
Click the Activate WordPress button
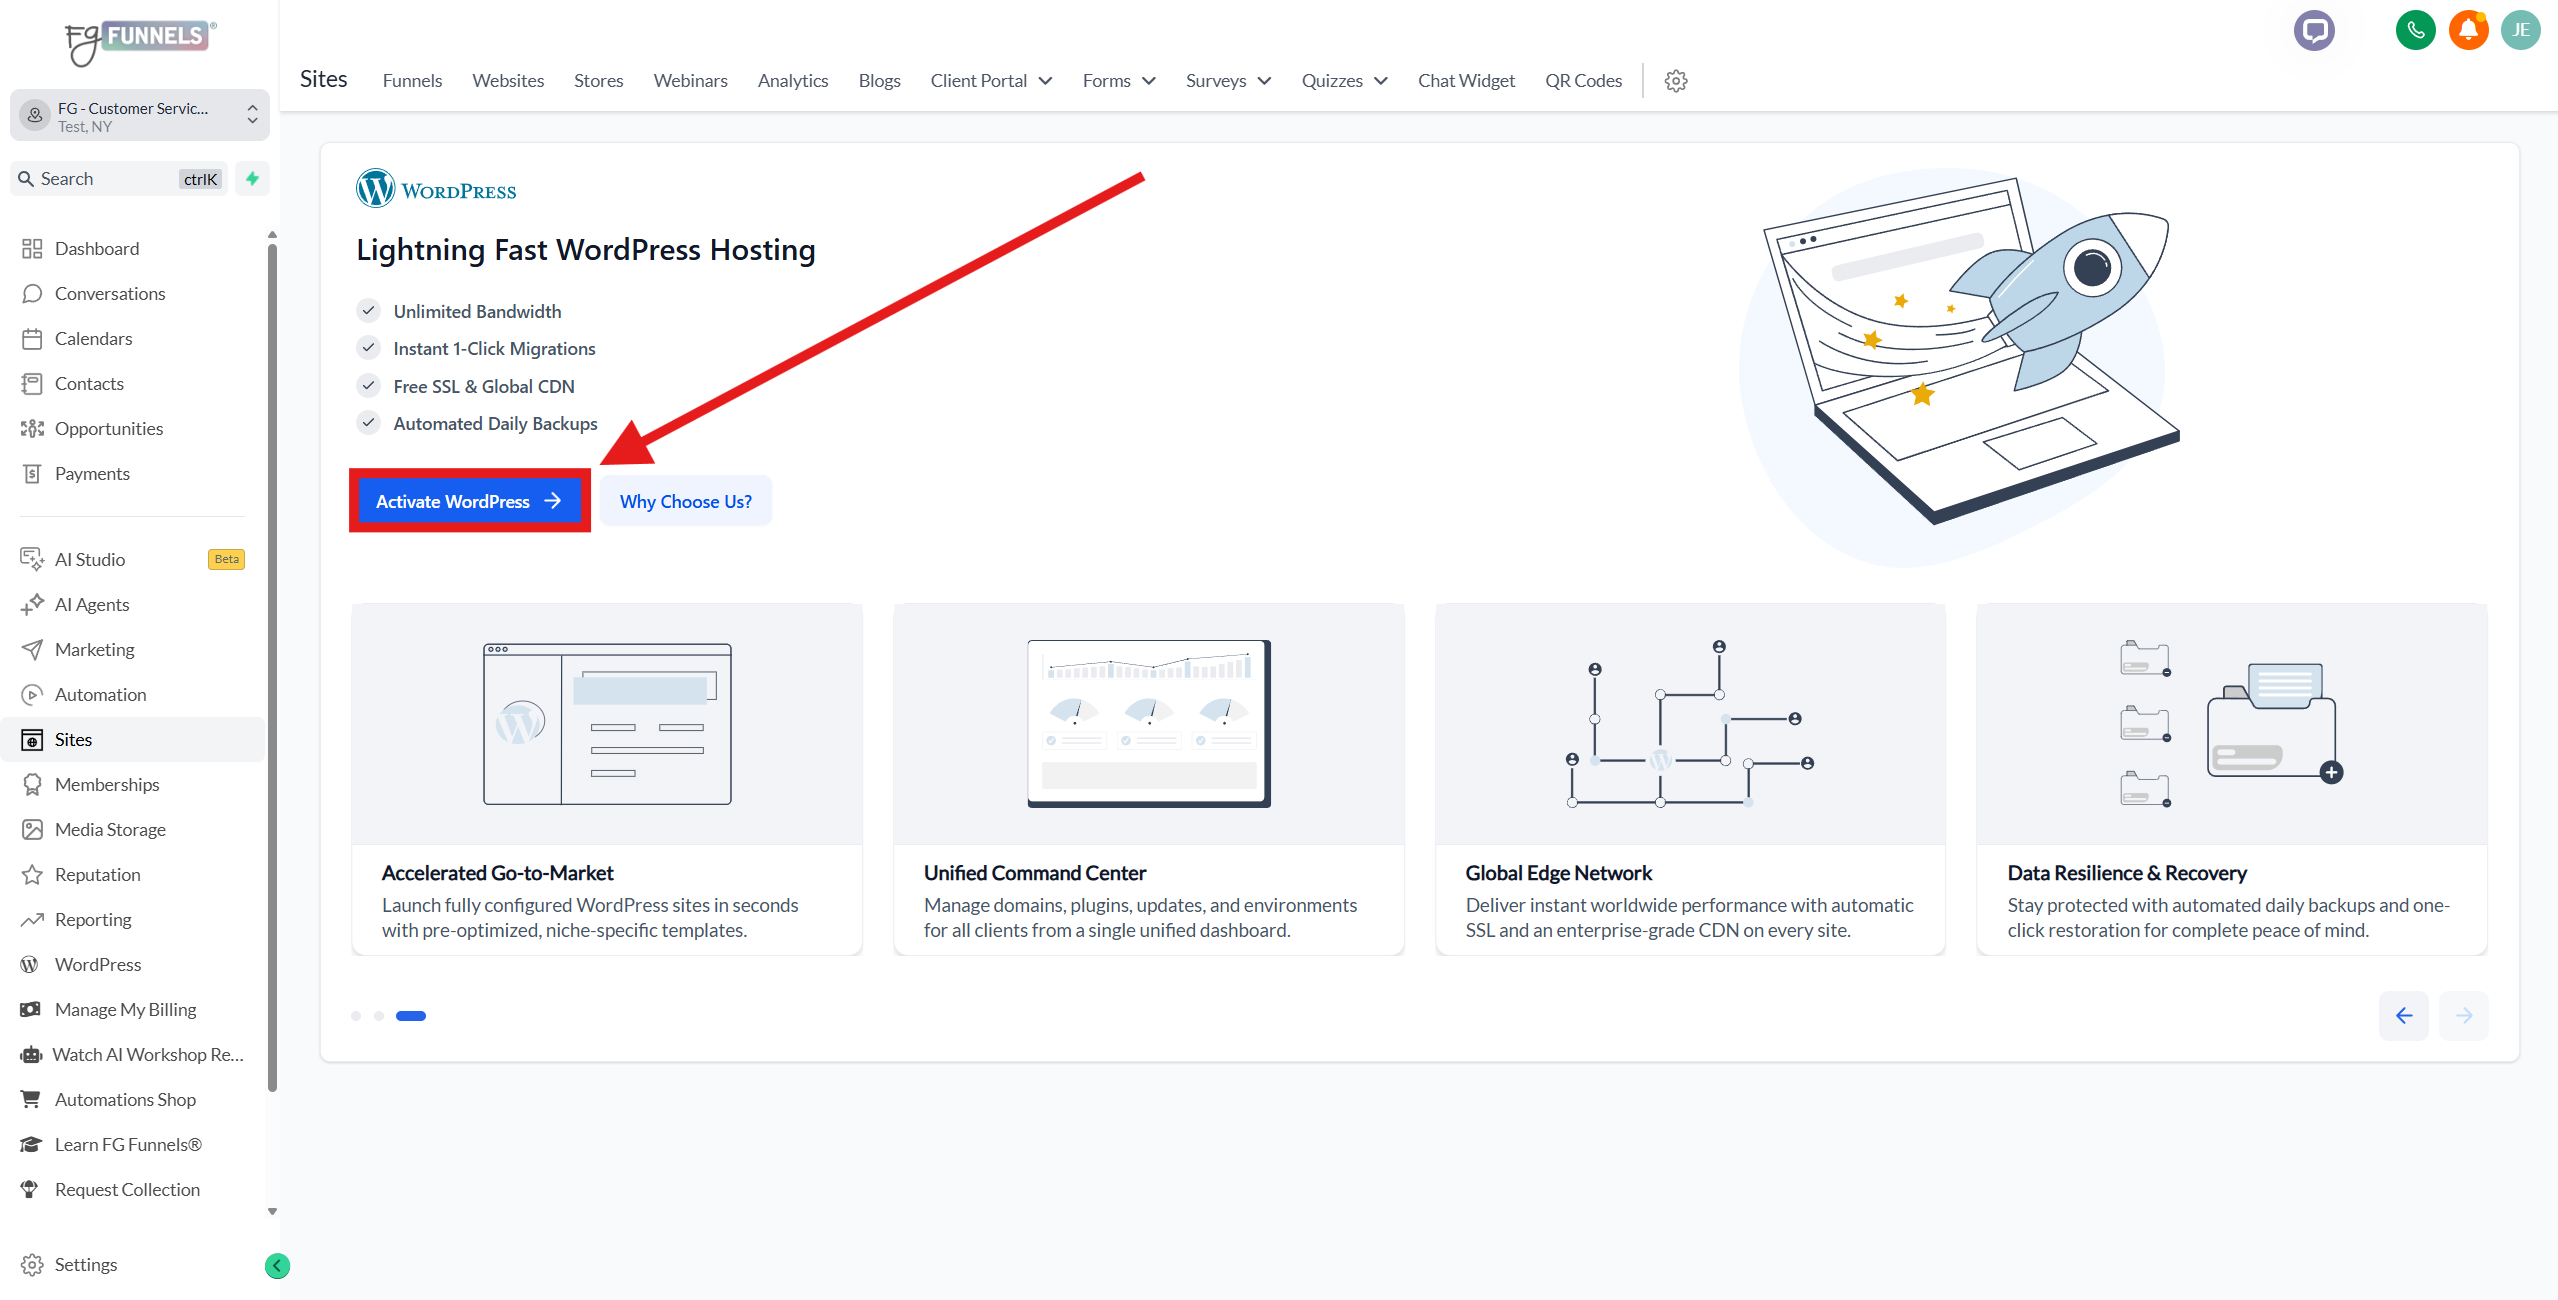pyautogui.click(x=469, y=501)
